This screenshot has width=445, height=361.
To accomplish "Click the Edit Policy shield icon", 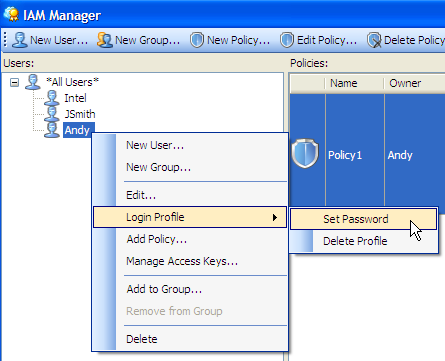I will [287, 40].
